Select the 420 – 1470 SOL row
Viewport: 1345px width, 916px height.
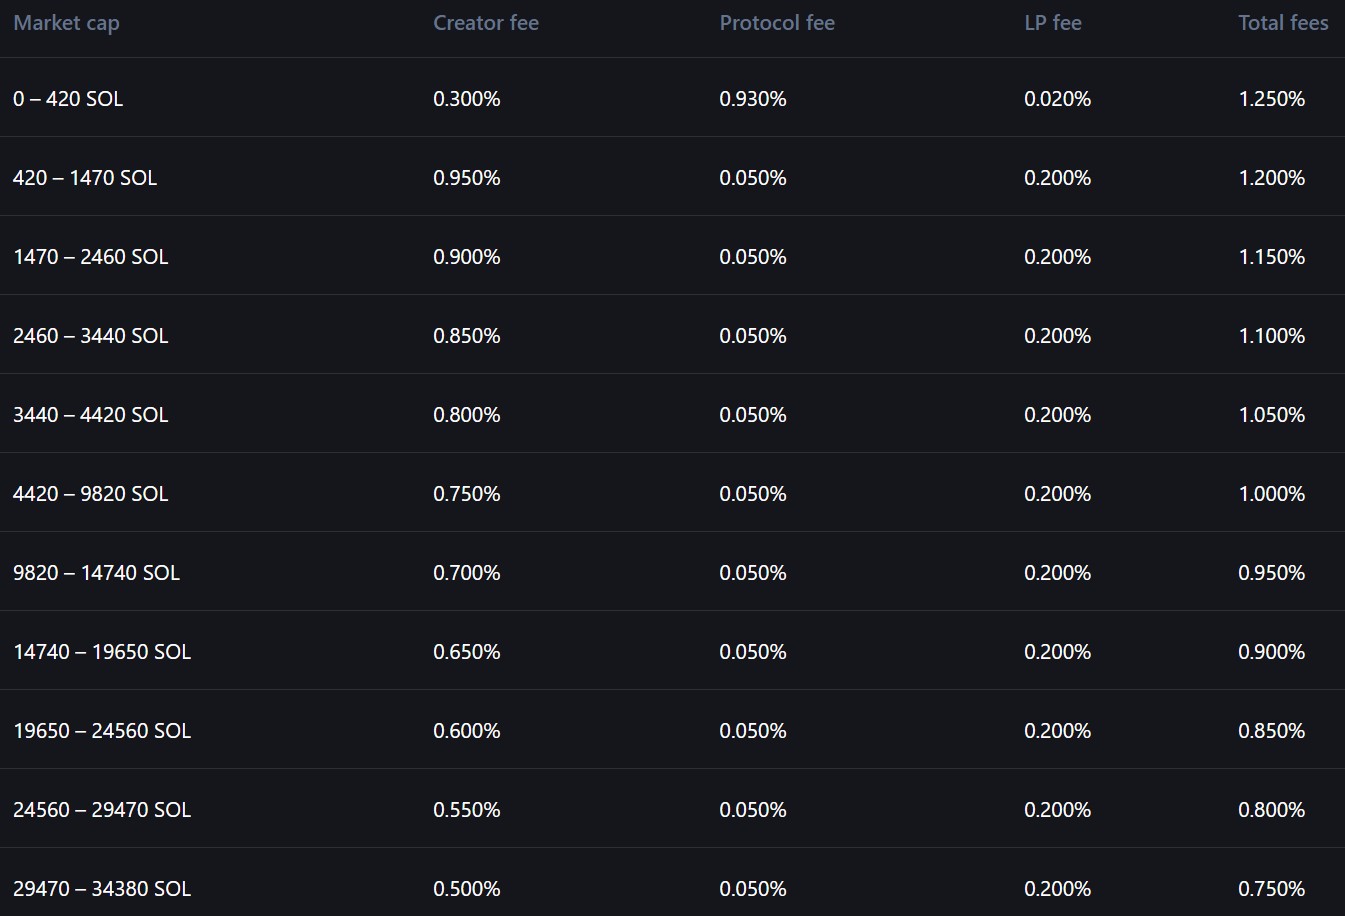point(85,178)
